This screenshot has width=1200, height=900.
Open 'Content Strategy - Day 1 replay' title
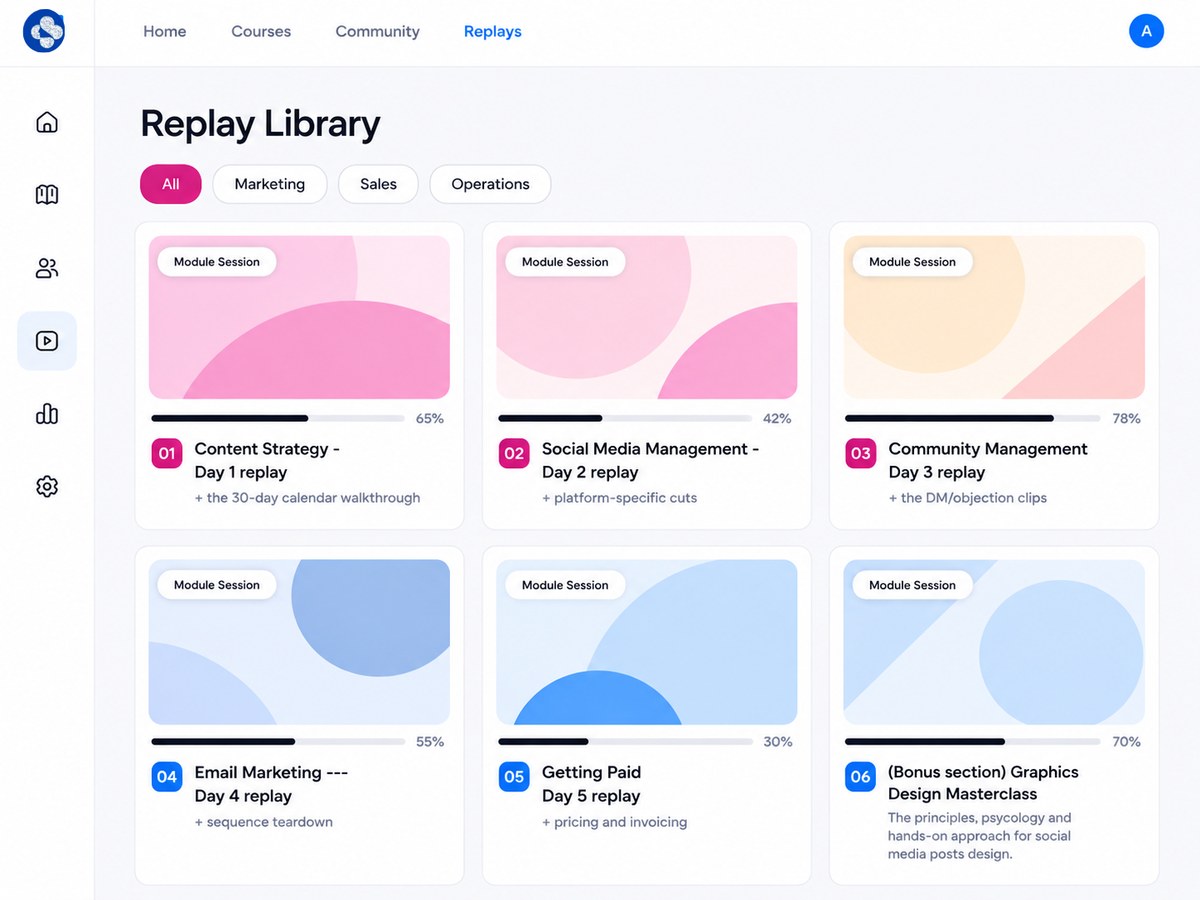pyautogui.click(x=267, y=460)
